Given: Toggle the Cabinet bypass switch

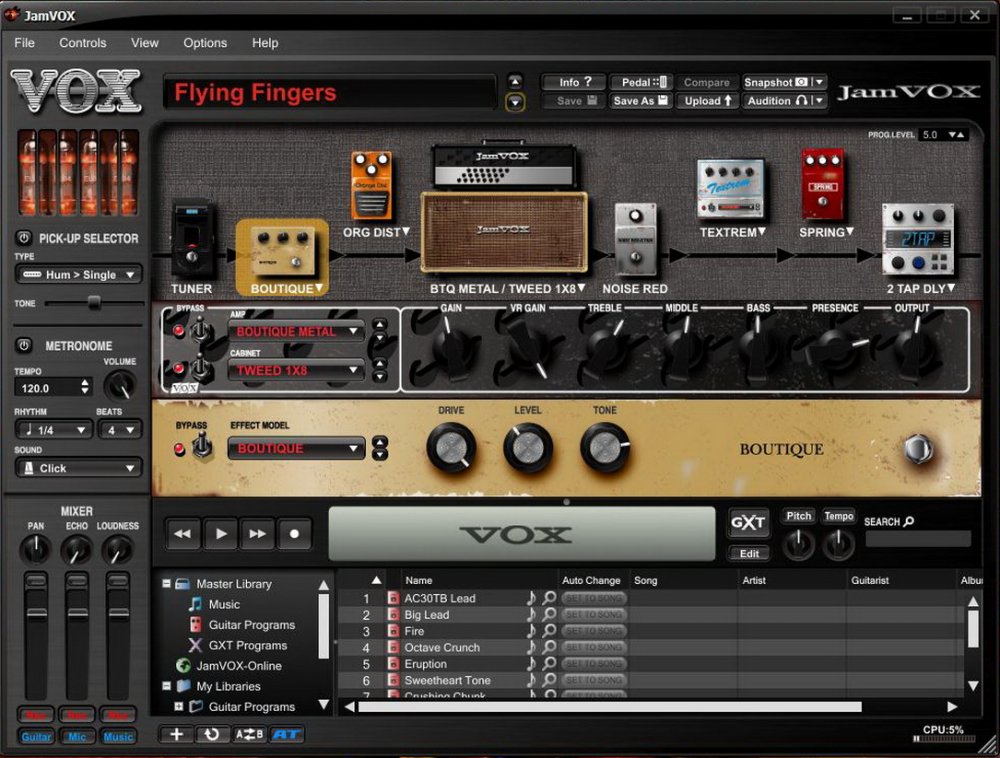Looking at the screenshot, I should 201,368.
